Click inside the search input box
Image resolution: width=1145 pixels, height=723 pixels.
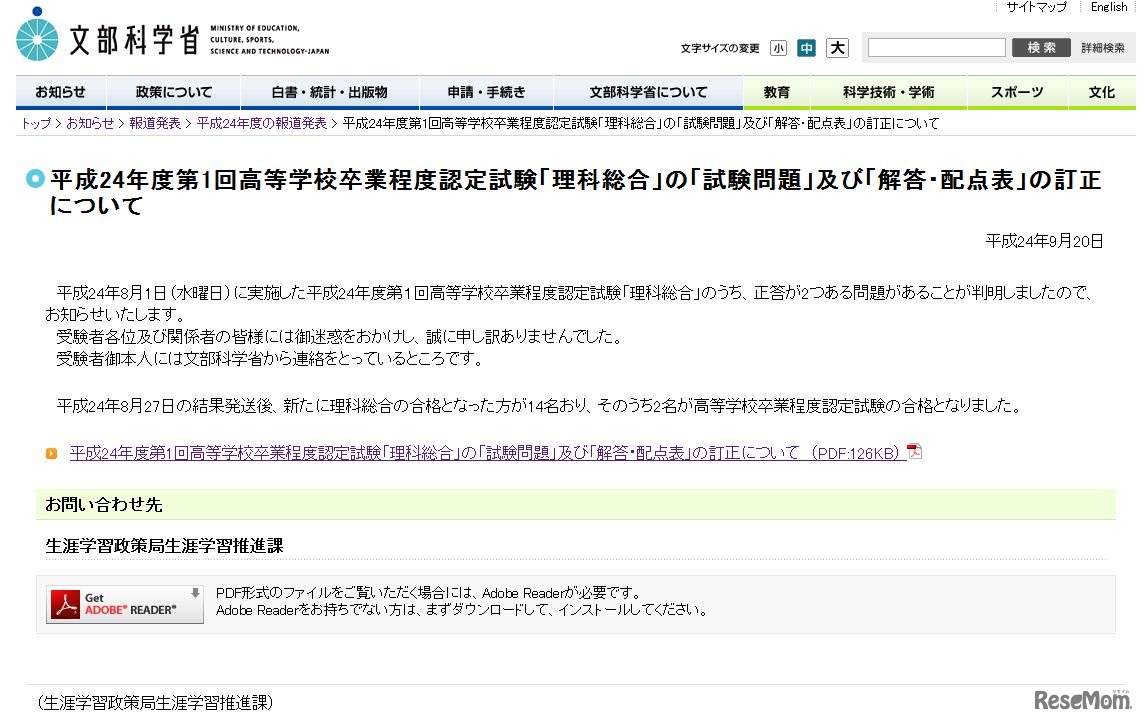936,47
